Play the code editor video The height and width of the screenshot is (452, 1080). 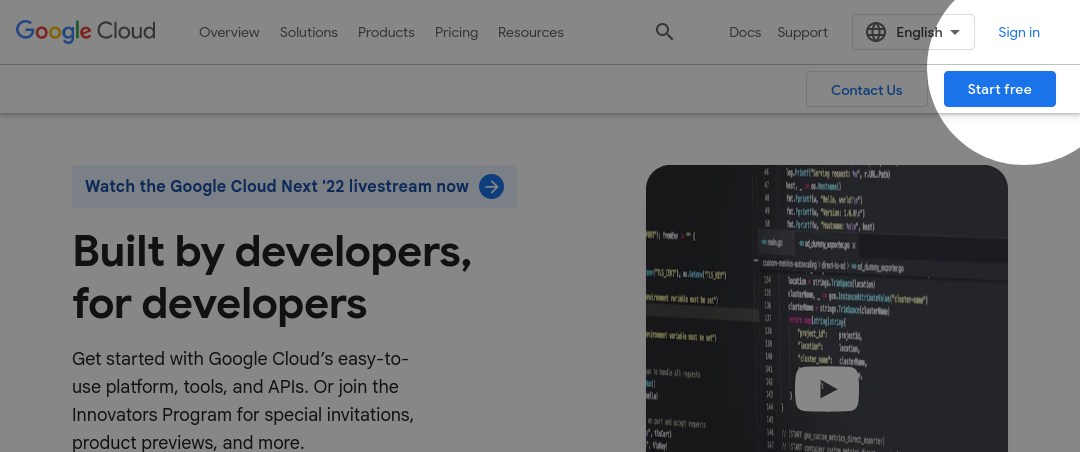pos(827,389)
